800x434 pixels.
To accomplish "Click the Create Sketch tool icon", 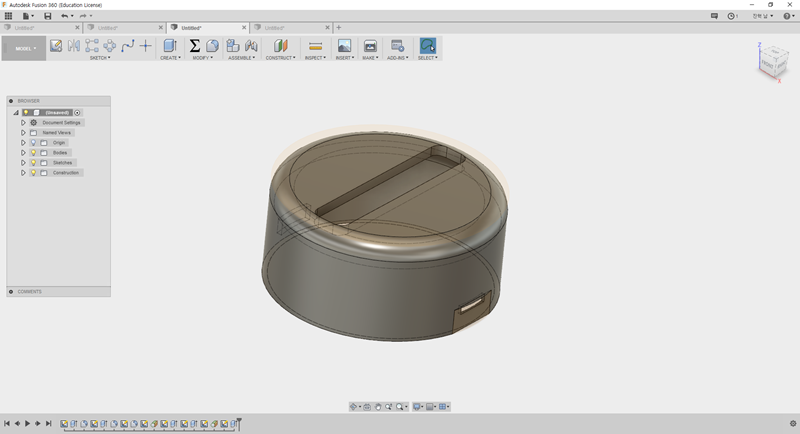I will (56, 46).
